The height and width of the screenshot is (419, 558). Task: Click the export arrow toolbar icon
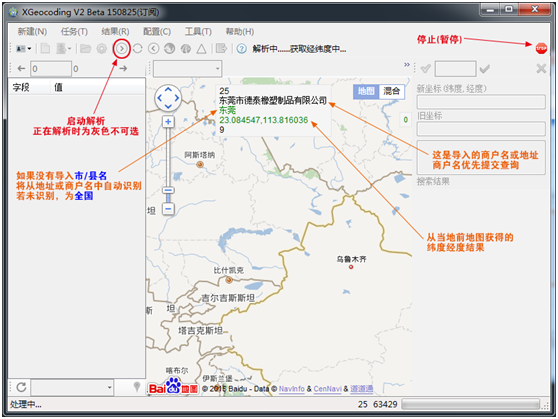click(x=221, y=48)
